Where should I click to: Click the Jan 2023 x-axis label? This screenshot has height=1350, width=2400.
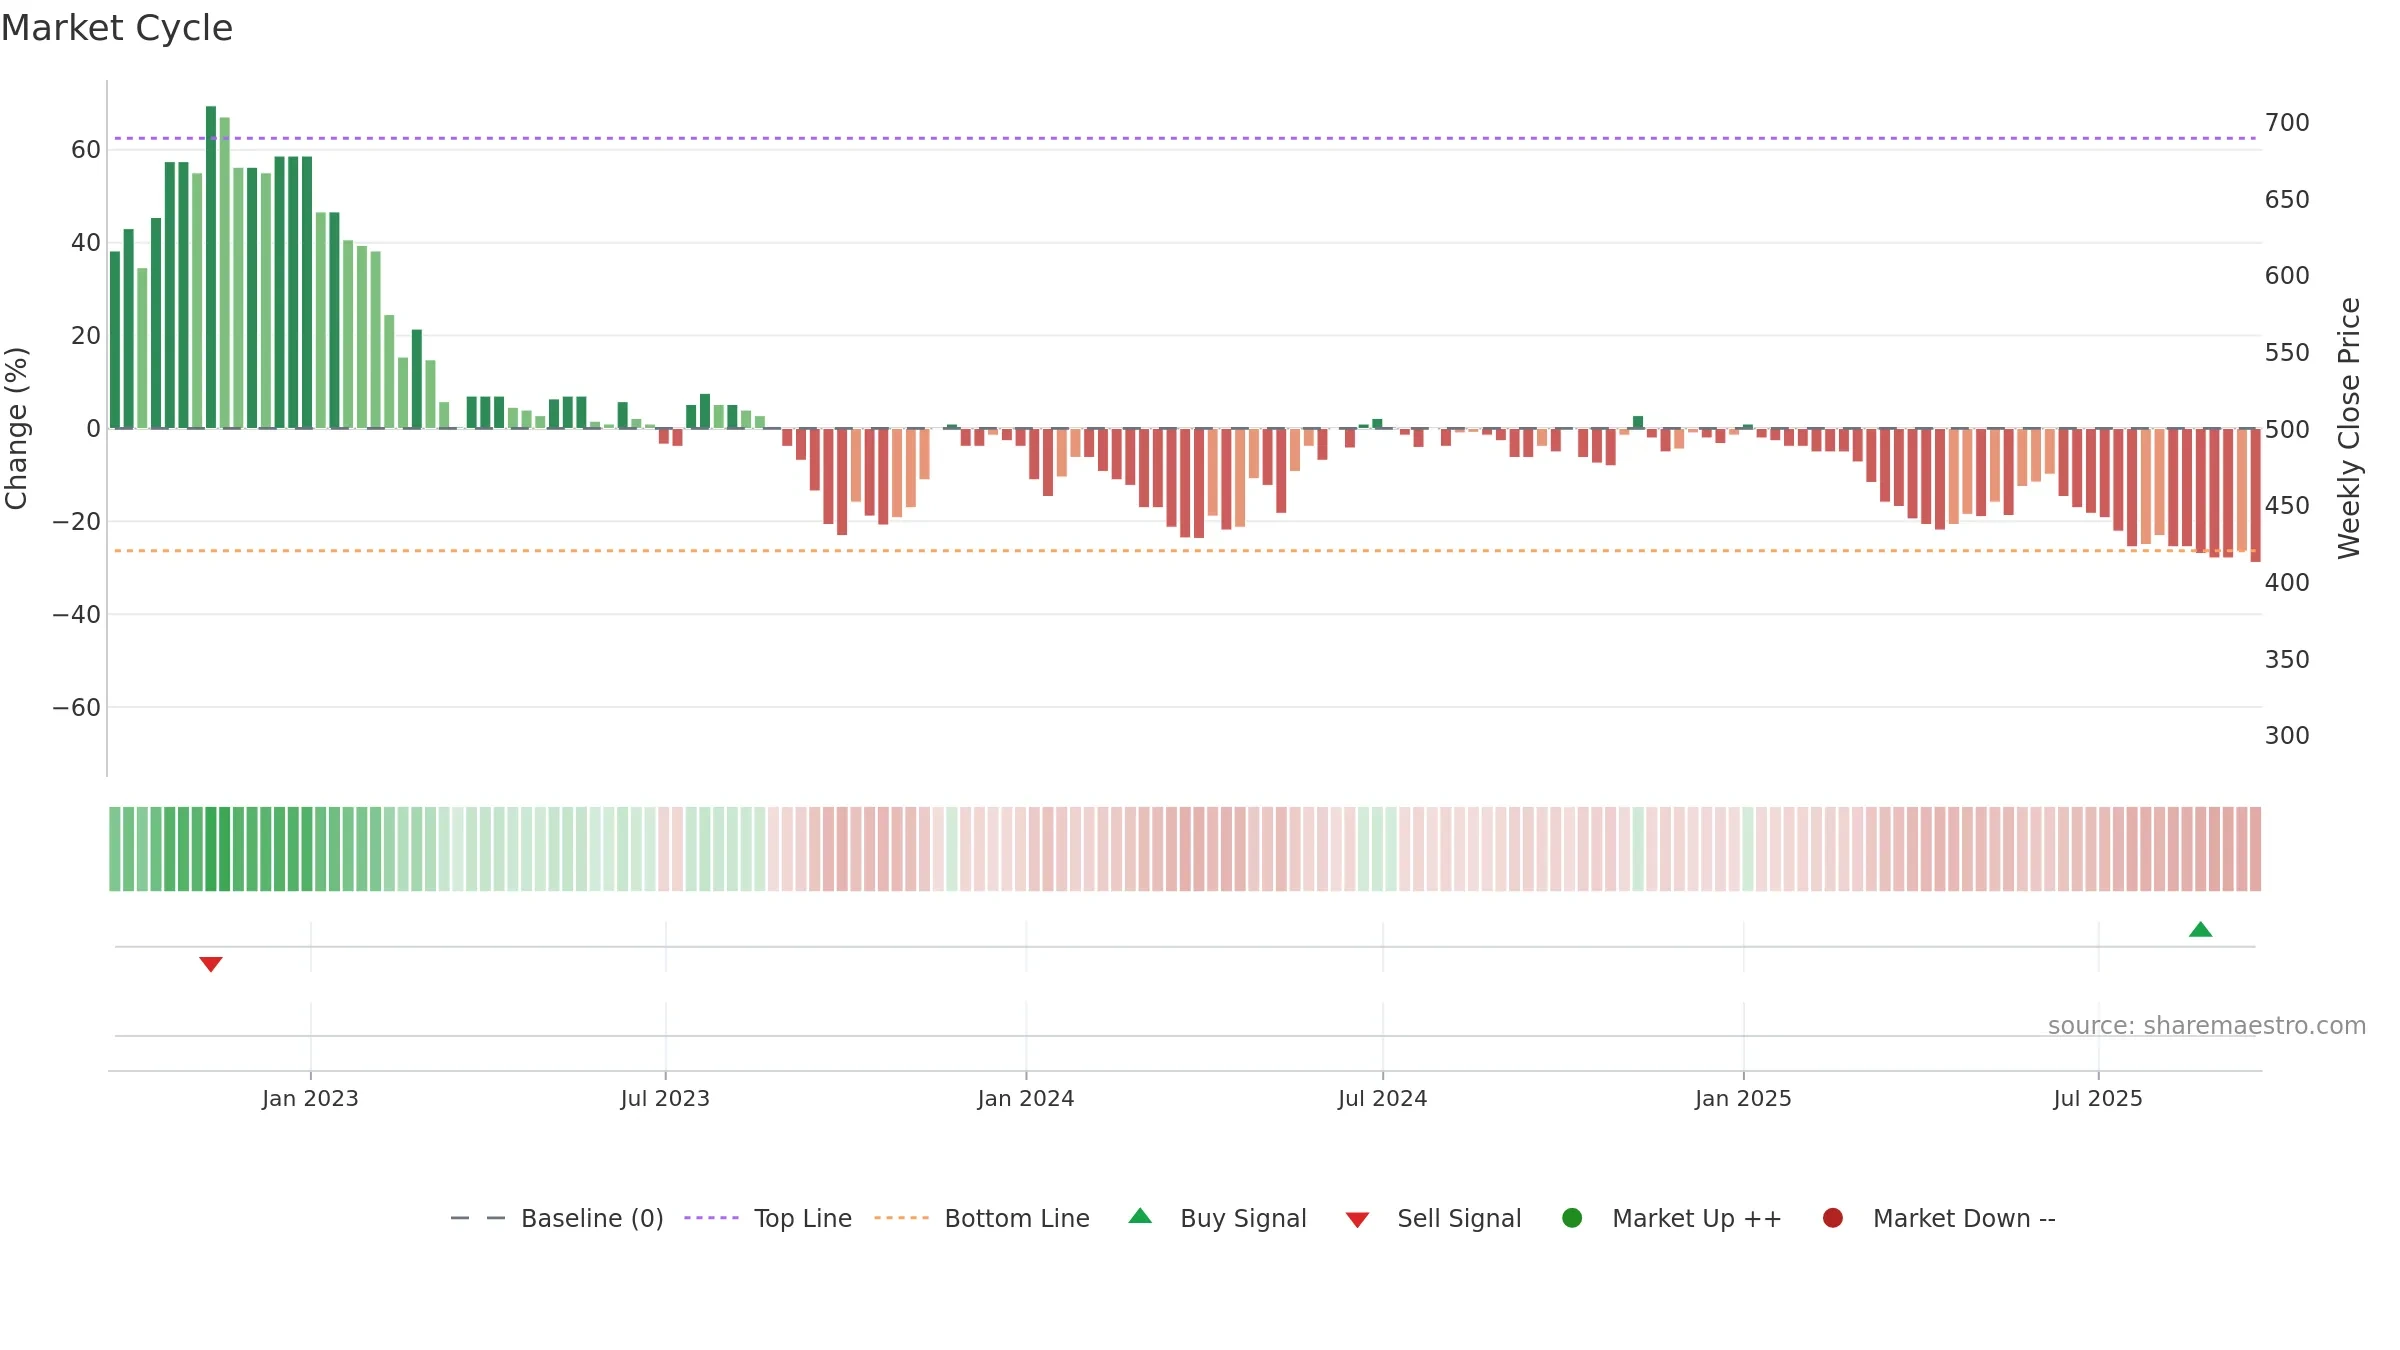(310, 1098)
